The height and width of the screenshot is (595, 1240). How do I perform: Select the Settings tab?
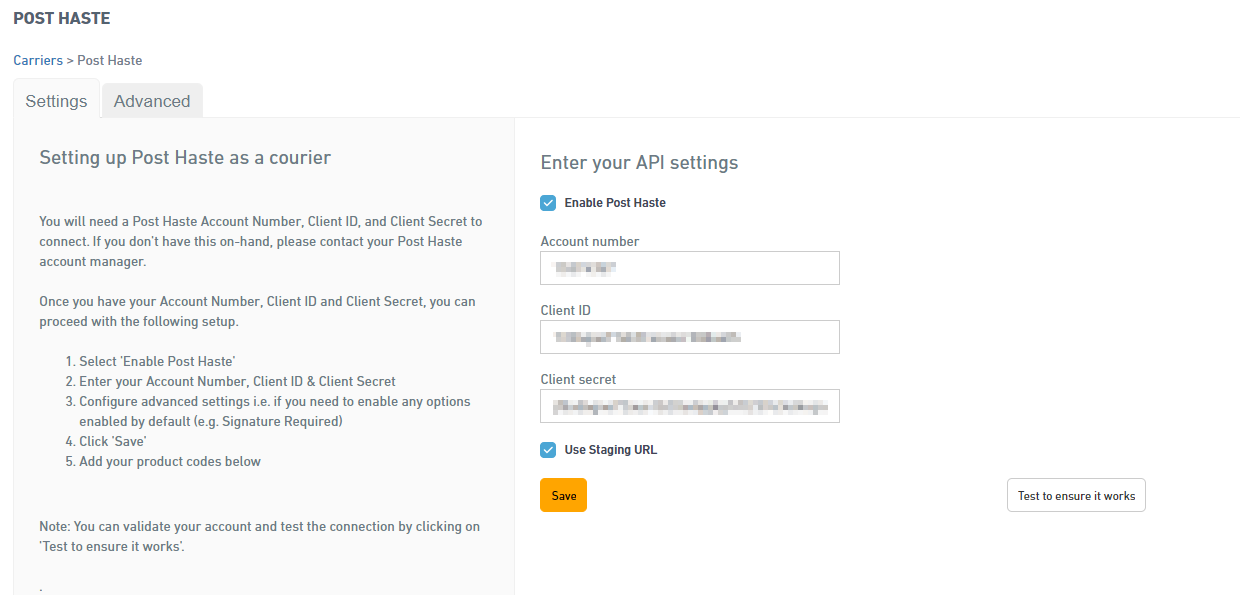tap(56, 101)
